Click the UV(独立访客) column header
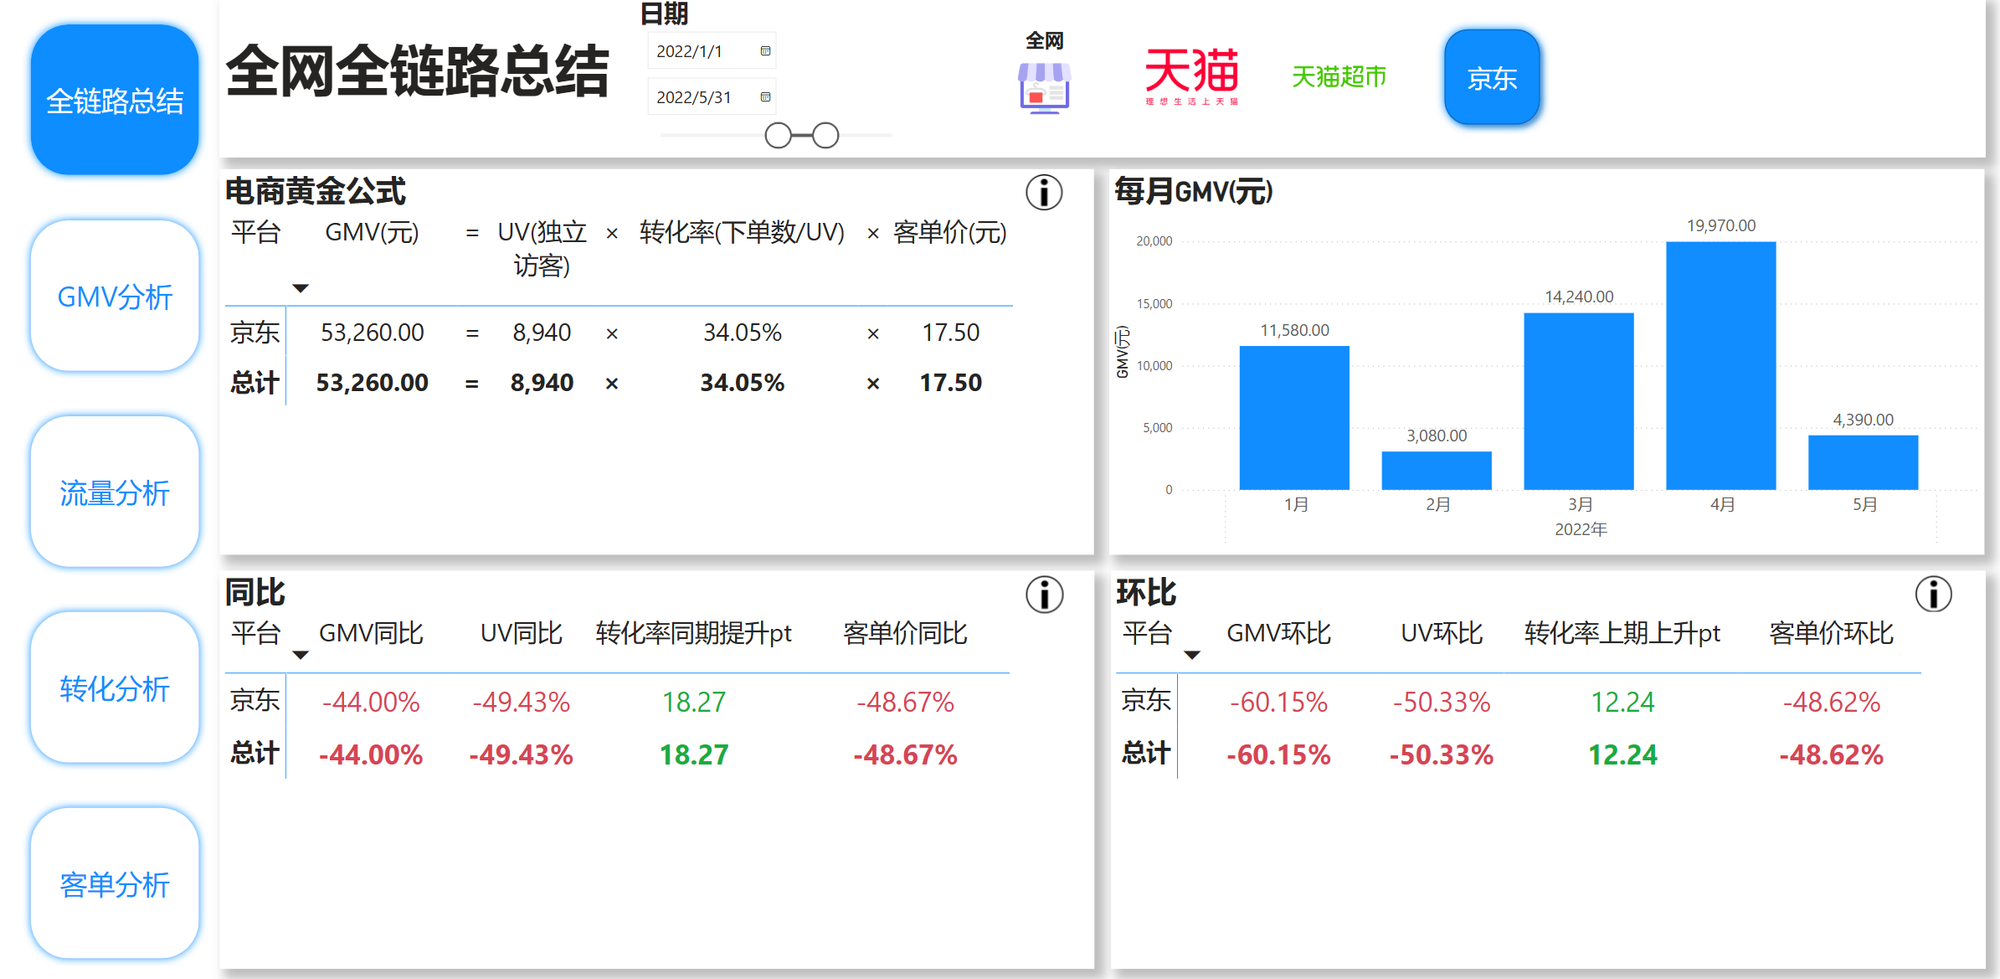This screenshot has width=2000, height=979. (542, 249)
